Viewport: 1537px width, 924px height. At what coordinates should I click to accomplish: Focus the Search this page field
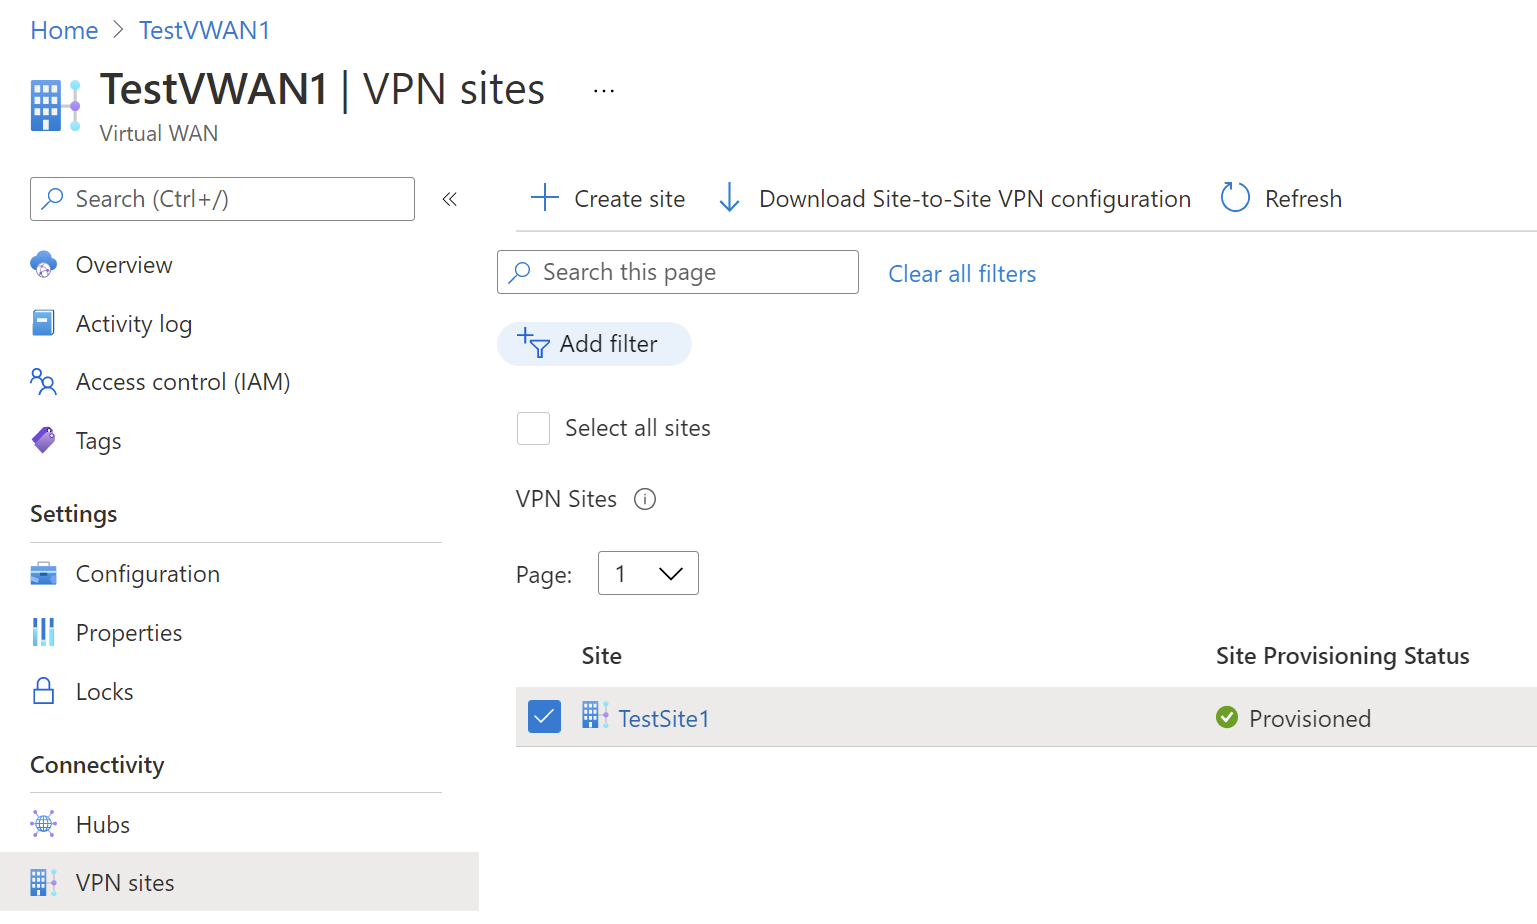pyautogui.click(x=690, y=272)
